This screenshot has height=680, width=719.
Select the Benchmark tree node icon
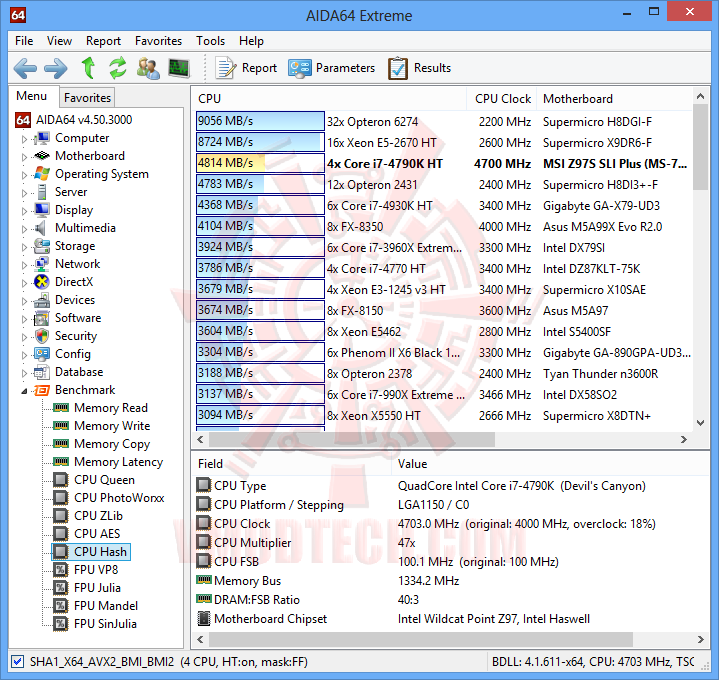coord(42,390)
